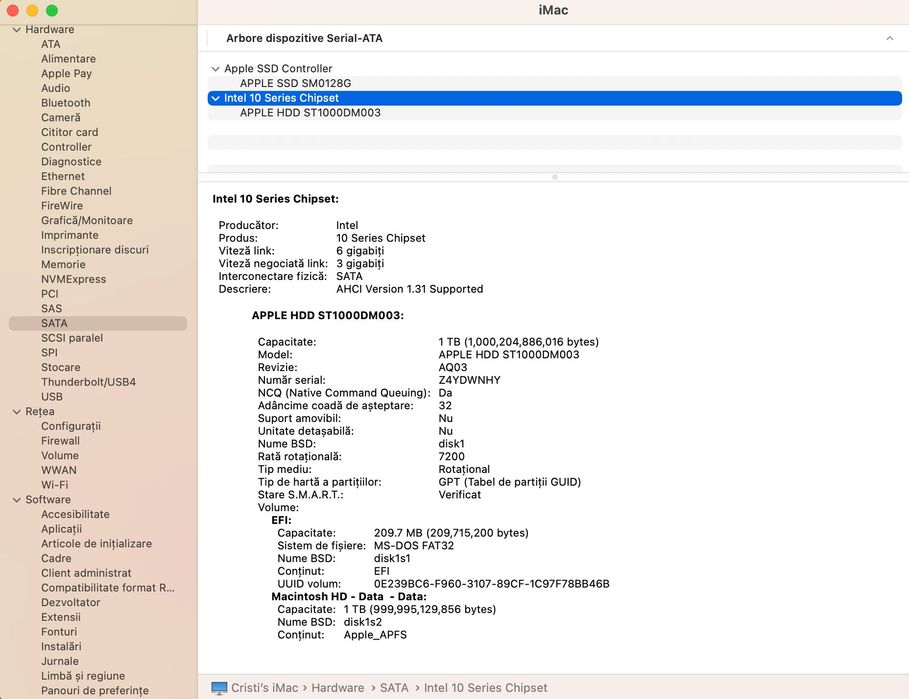Screen dimensions: 909x699
Task: Open Accesibilitate under Software
Action: 75,514
